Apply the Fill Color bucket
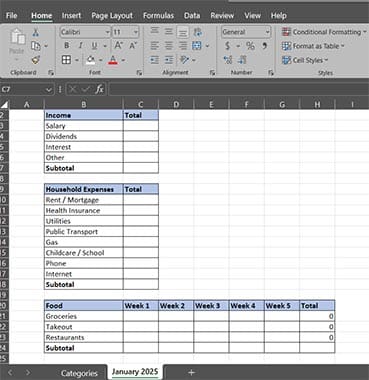369x380 pixels. pos(90,60)
